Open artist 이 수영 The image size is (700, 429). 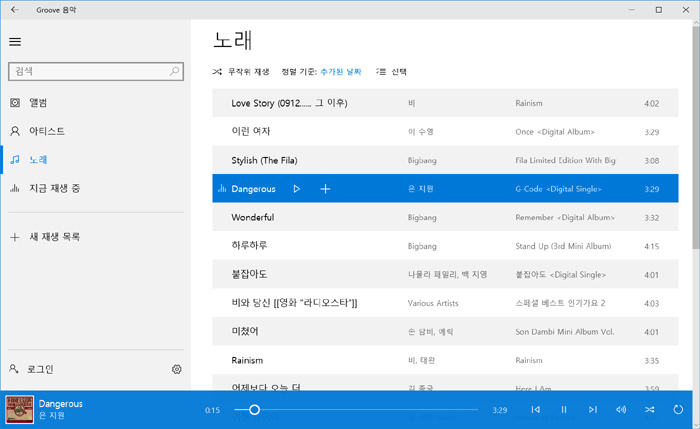(421, 132)
